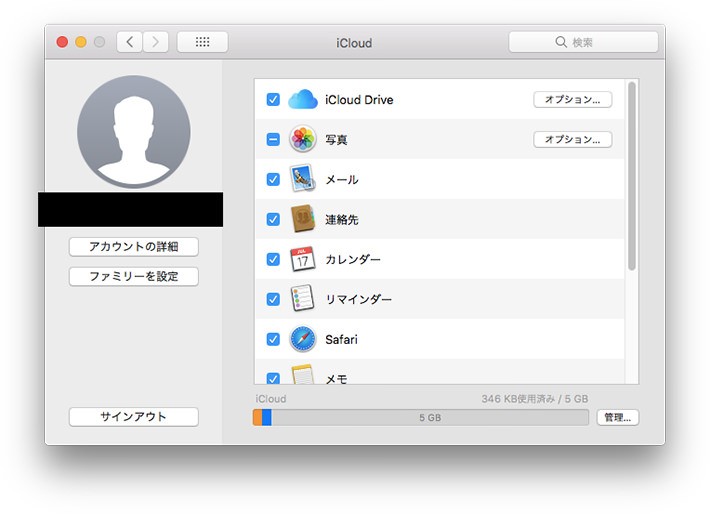Click the Mail stamp icon

click(302, 178)
